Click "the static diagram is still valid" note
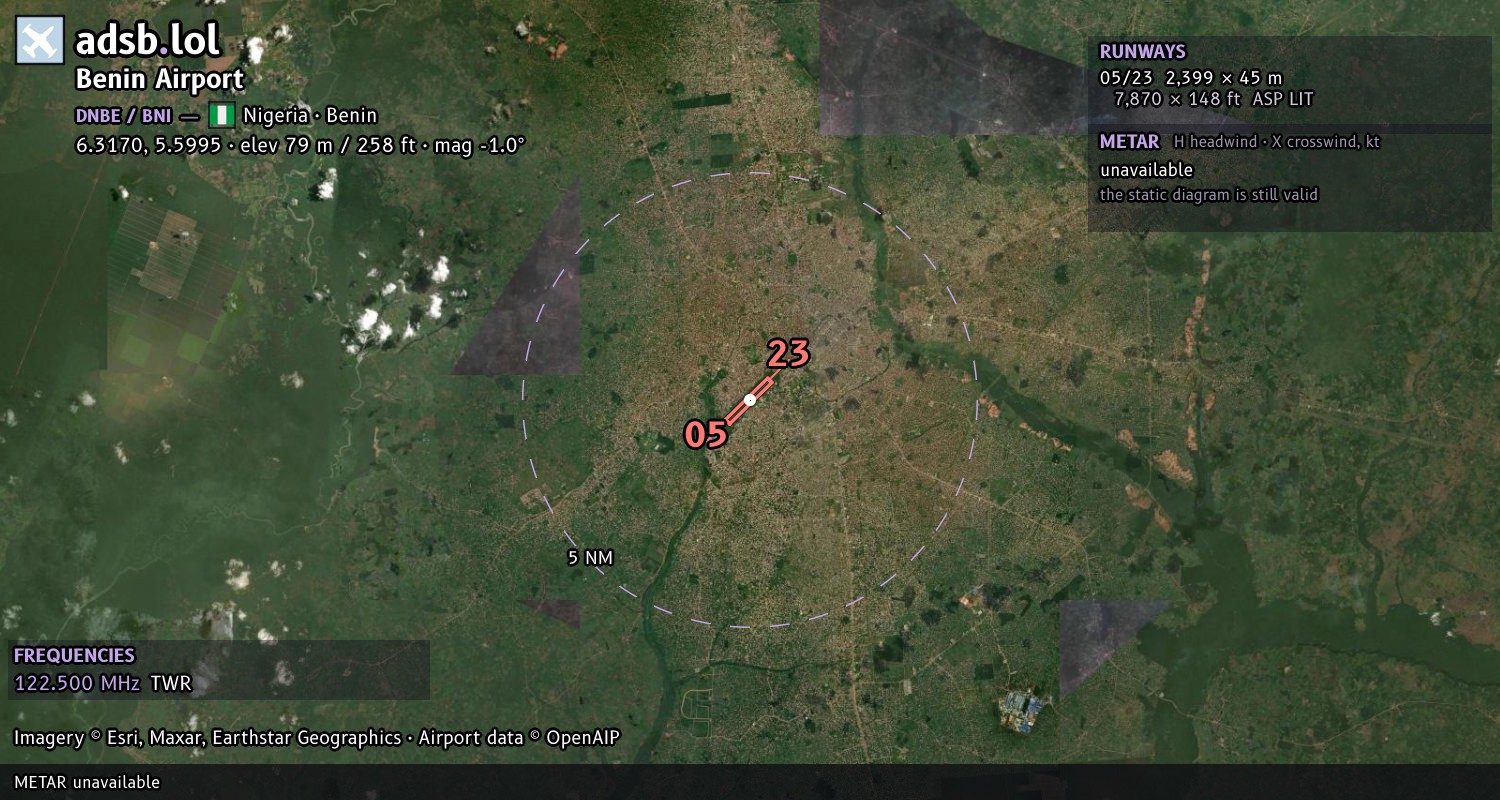Screen dimensions: 1500x800 click(x=1209, y=195)
